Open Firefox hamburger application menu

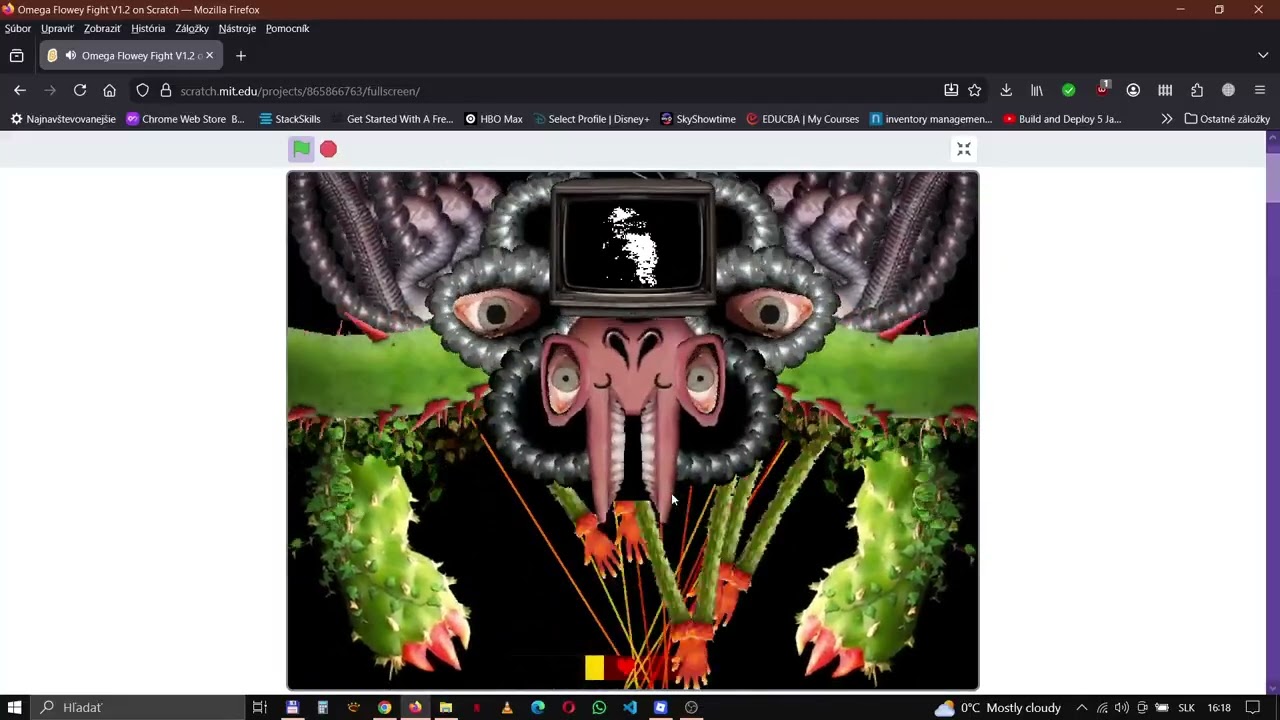click(1260, 90)
